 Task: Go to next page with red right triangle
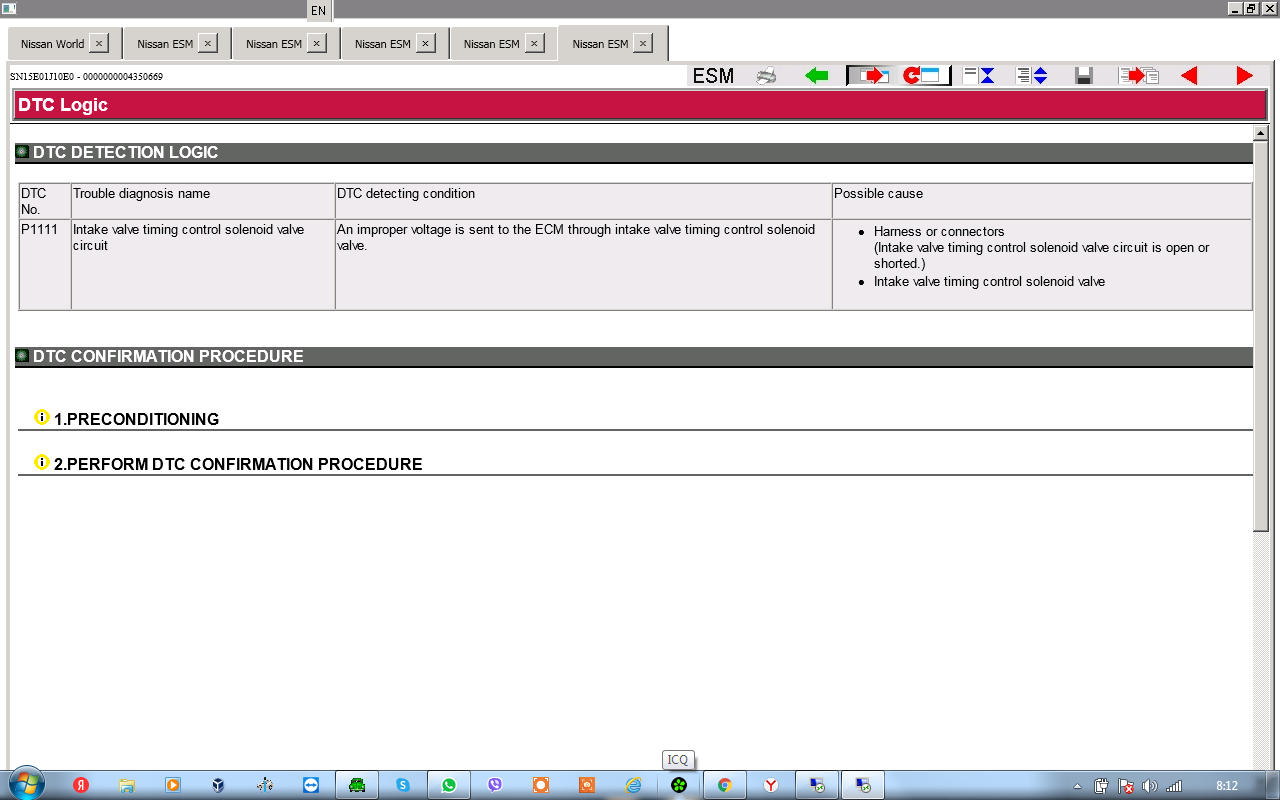[x=1244, y=76]
